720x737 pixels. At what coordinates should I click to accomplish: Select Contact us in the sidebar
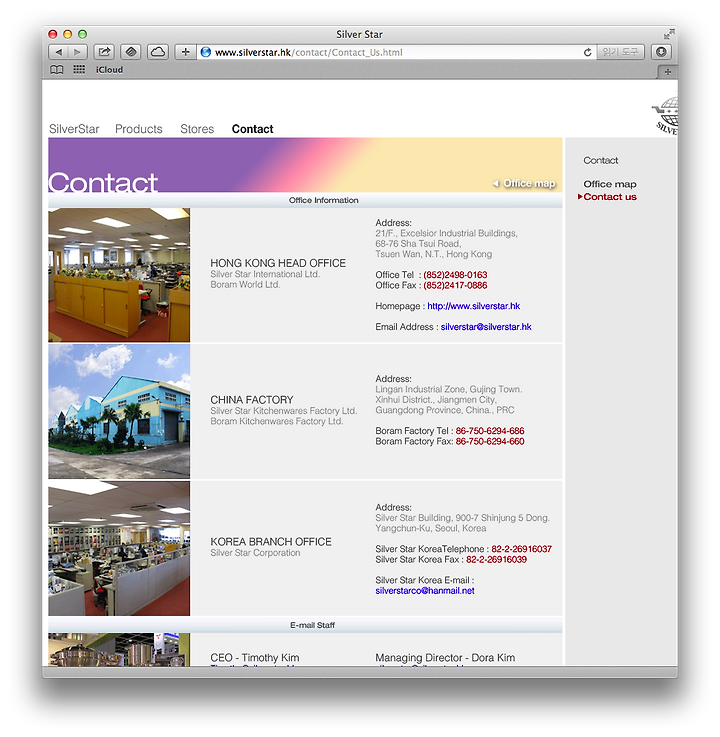[x=610, y=196]
